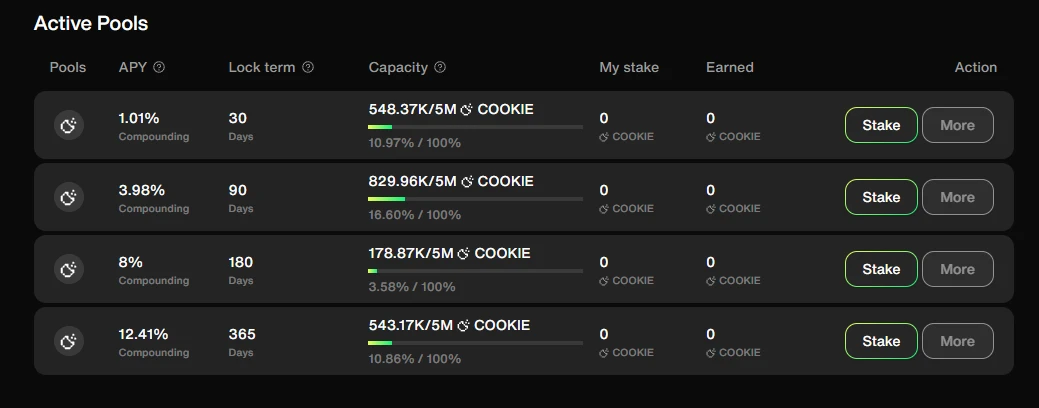Click the cookie icon of the 8% APY pool
The height and width of the screenshot is (408, 1039).
(x=68, y=269)
